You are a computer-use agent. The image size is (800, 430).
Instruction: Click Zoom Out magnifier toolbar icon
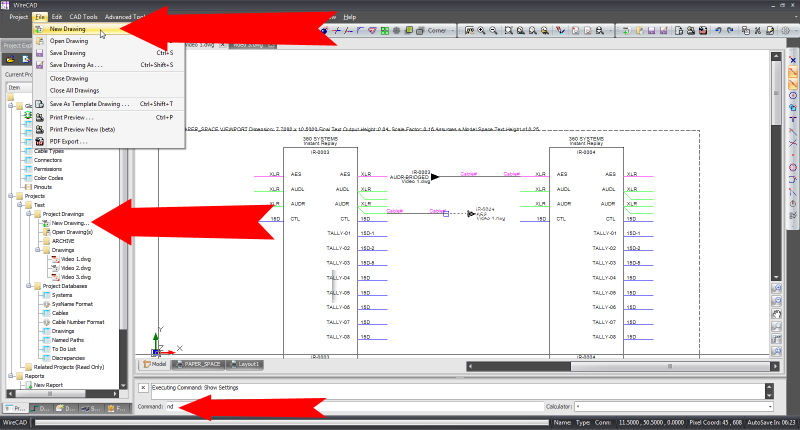493,31
